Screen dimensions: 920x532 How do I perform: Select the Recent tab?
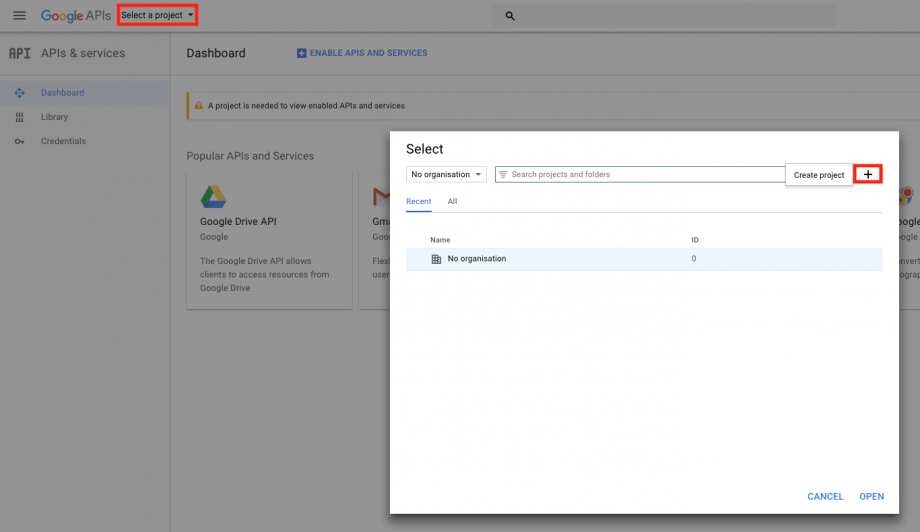pos(418,201)
